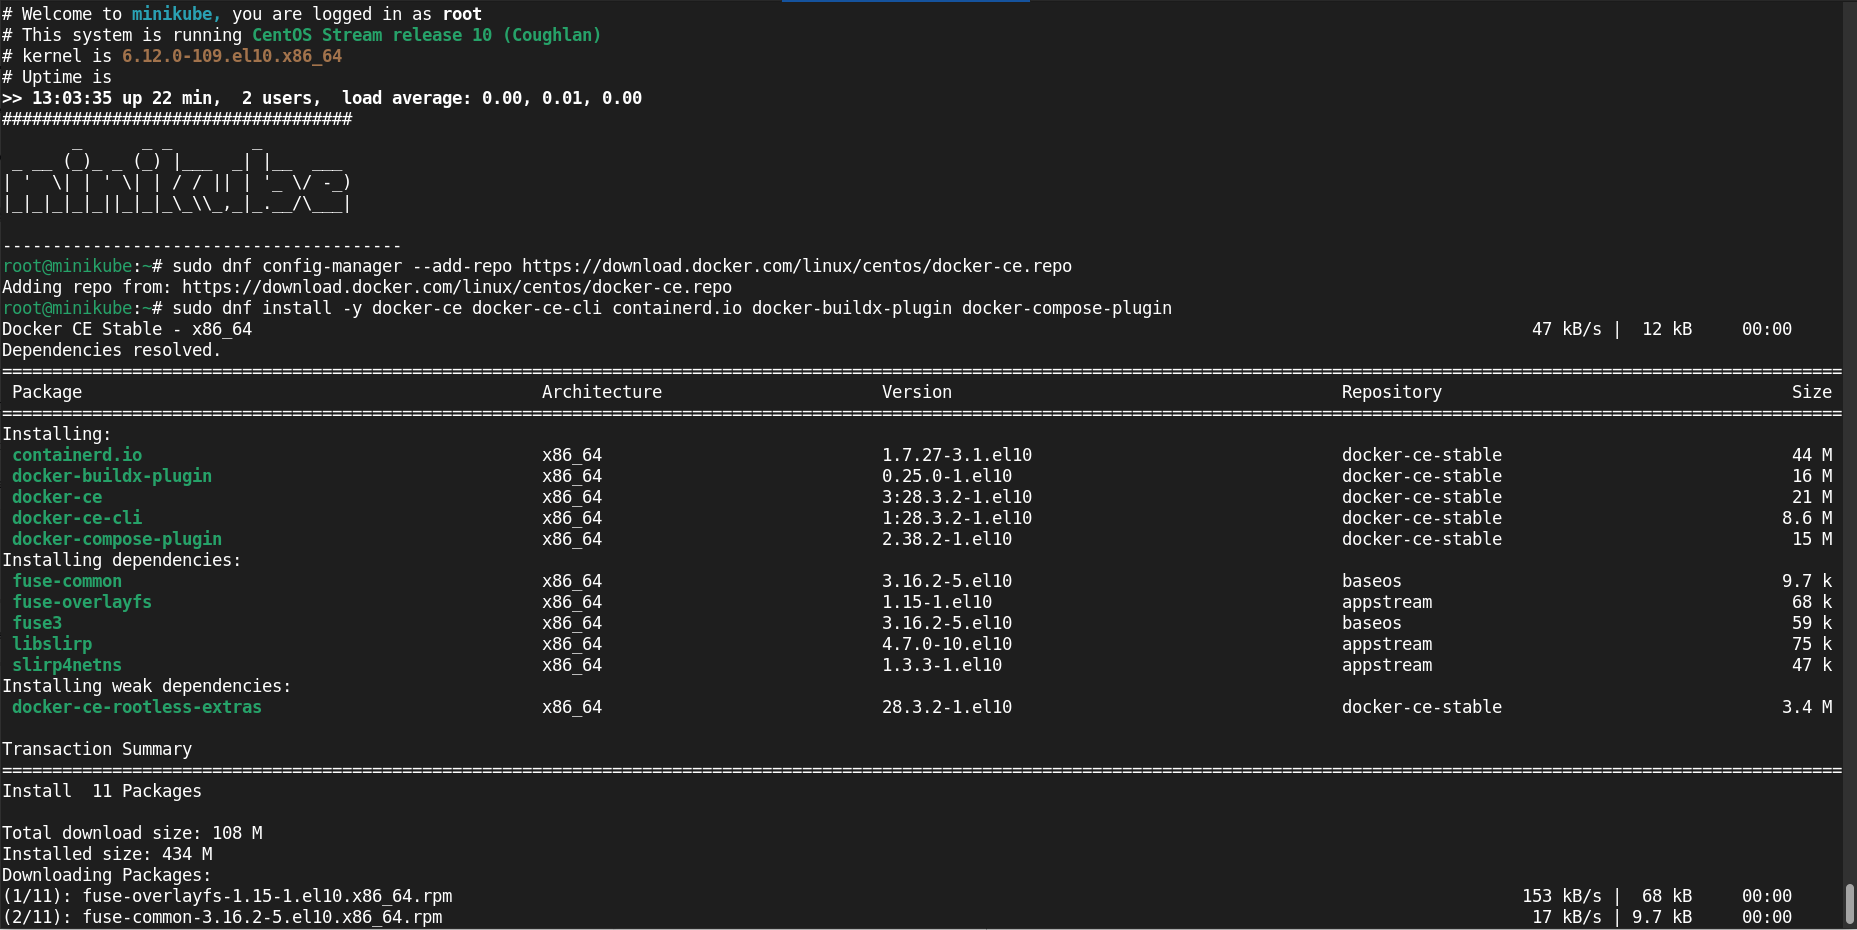Viewport: 1857px width, 930px height.
Task: Click version 1.7.27-3.1.el10 of containerd.io
Action: coord(957,455)
